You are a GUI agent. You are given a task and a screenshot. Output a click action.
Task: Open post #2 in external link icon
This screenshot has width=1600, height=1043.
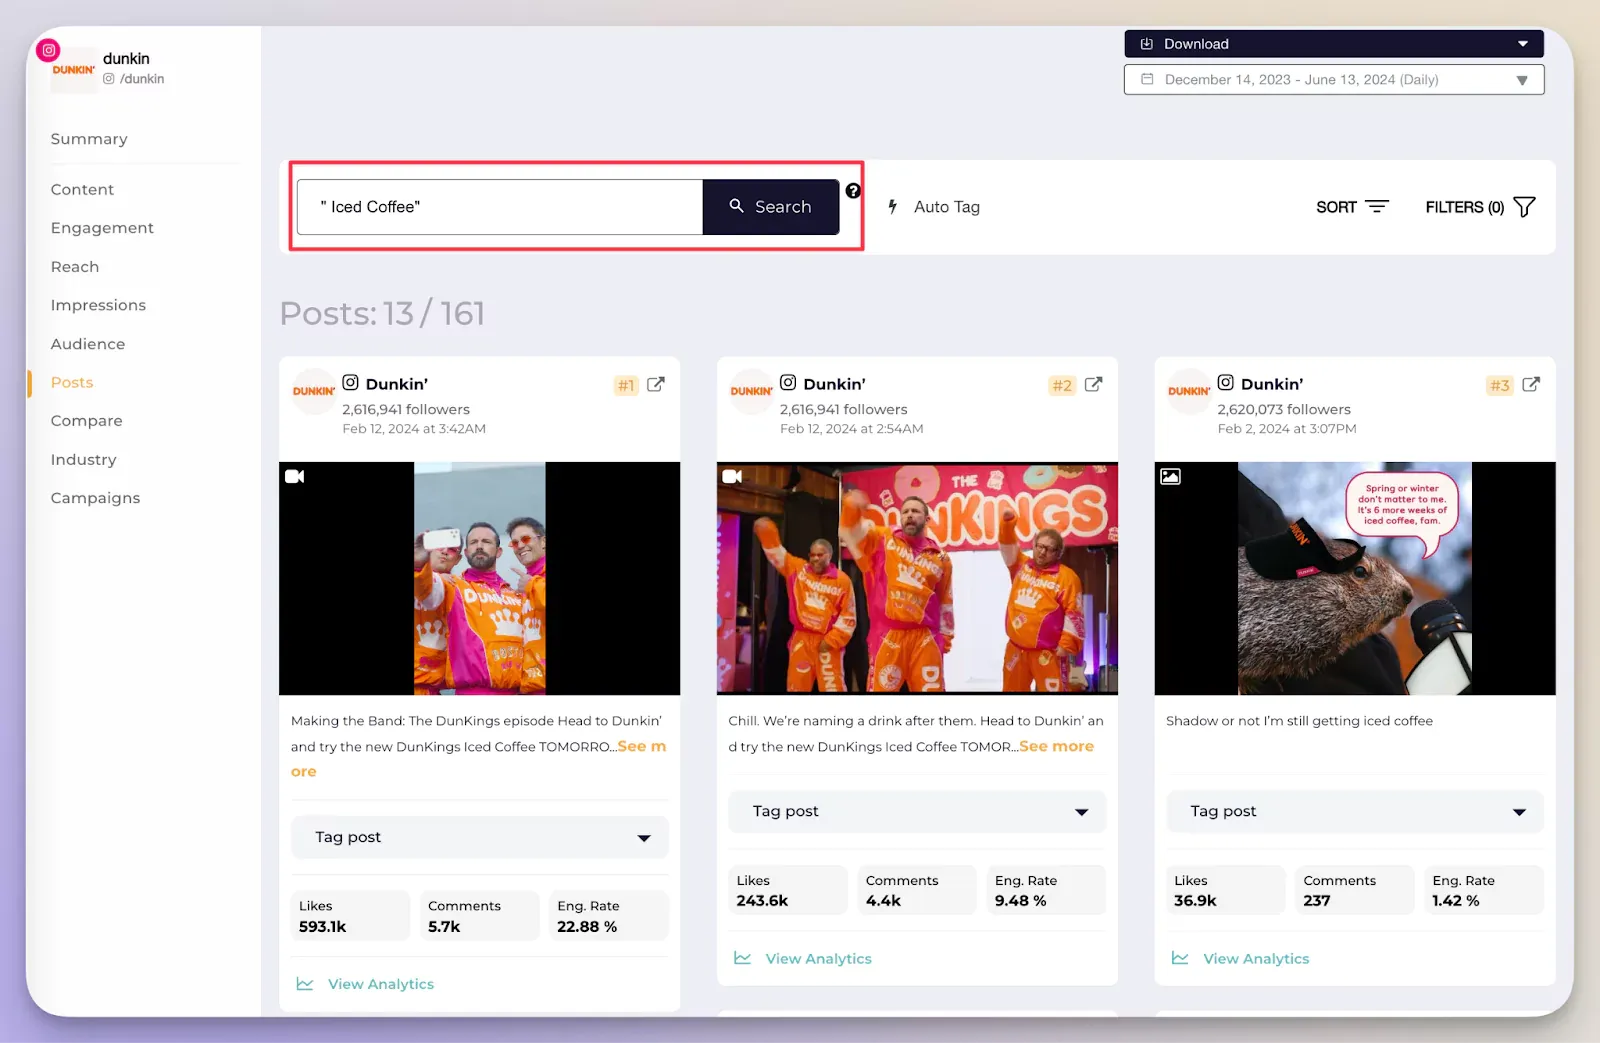coord(1093,384)
